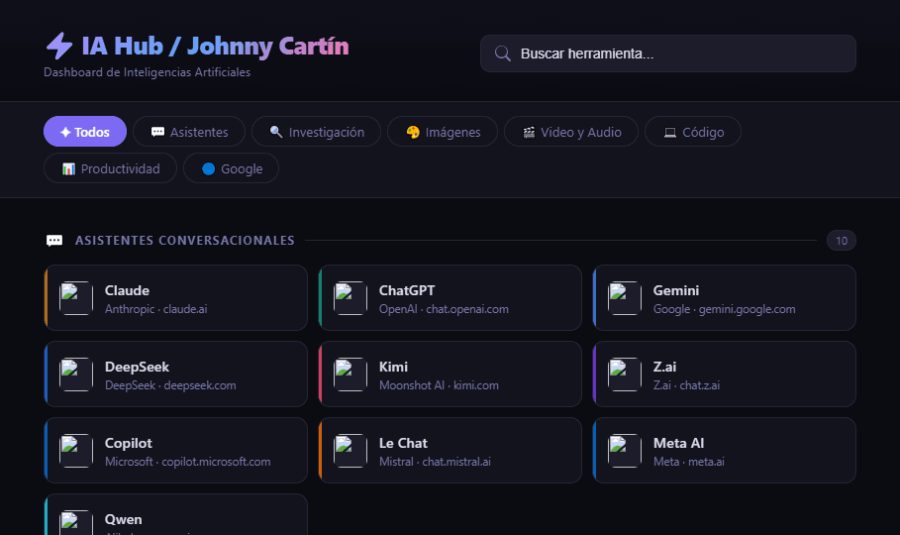Click the Gemini card icon
This screenshot has height=535, width=900.
tap(624, 298)
